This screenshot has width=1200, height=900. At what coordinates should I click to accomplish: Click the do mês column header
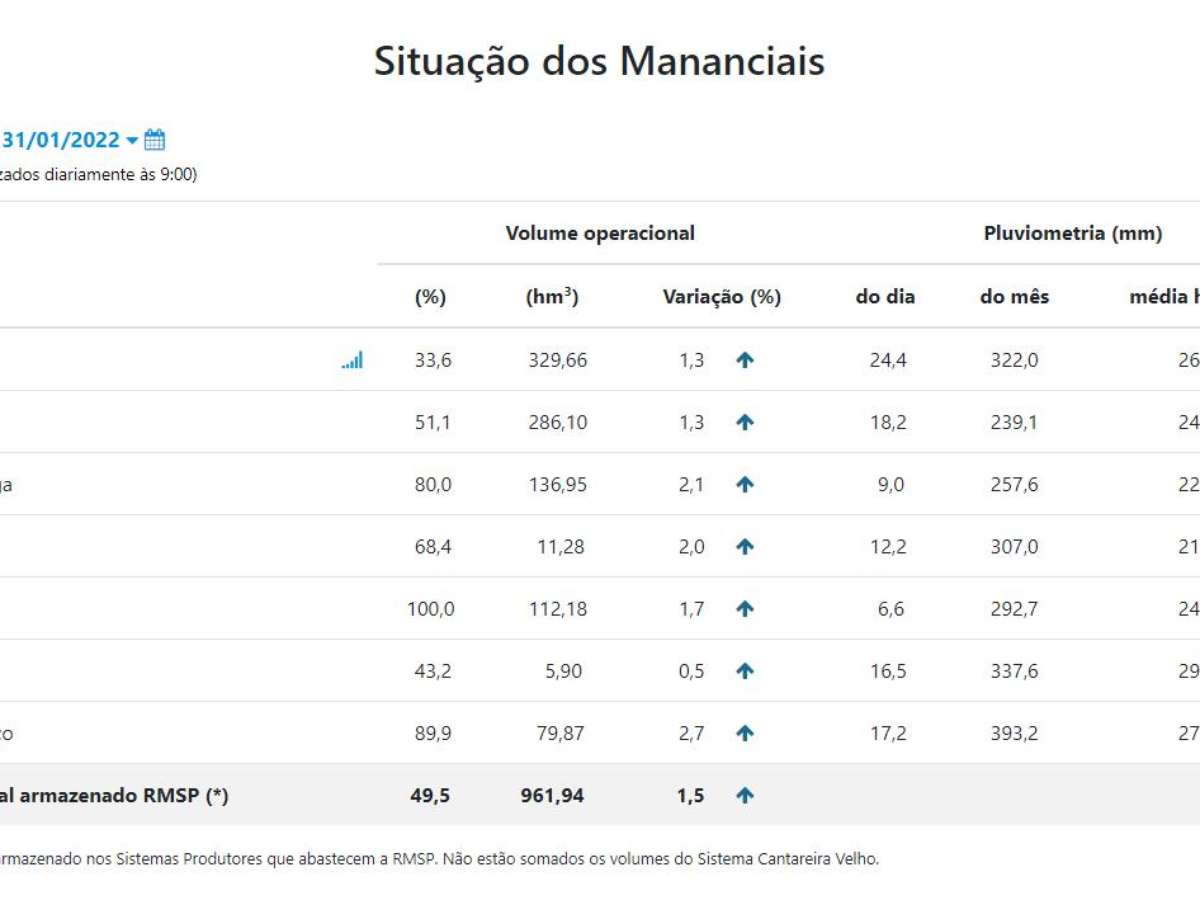pos(1014,297)
